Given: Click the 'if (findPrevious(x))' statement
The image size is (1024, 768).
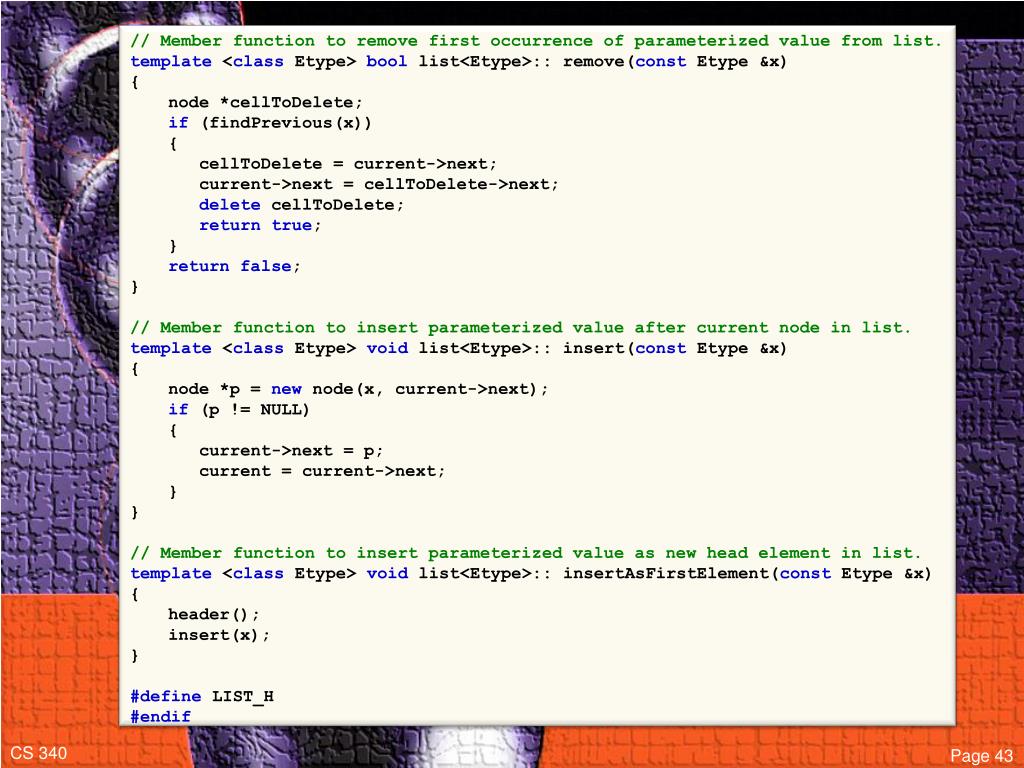Looking at the screenshot, I should (270, 123).
